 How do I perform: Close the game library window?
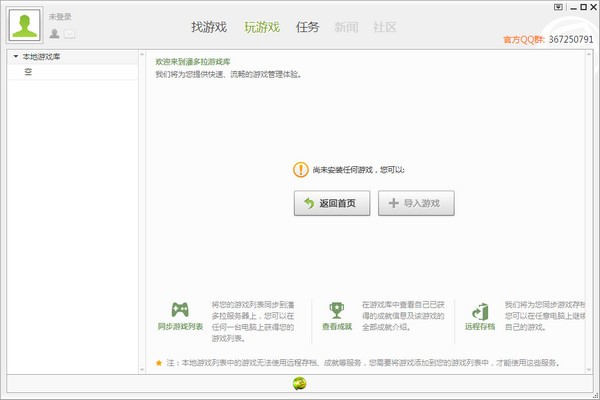coord(593,7)
